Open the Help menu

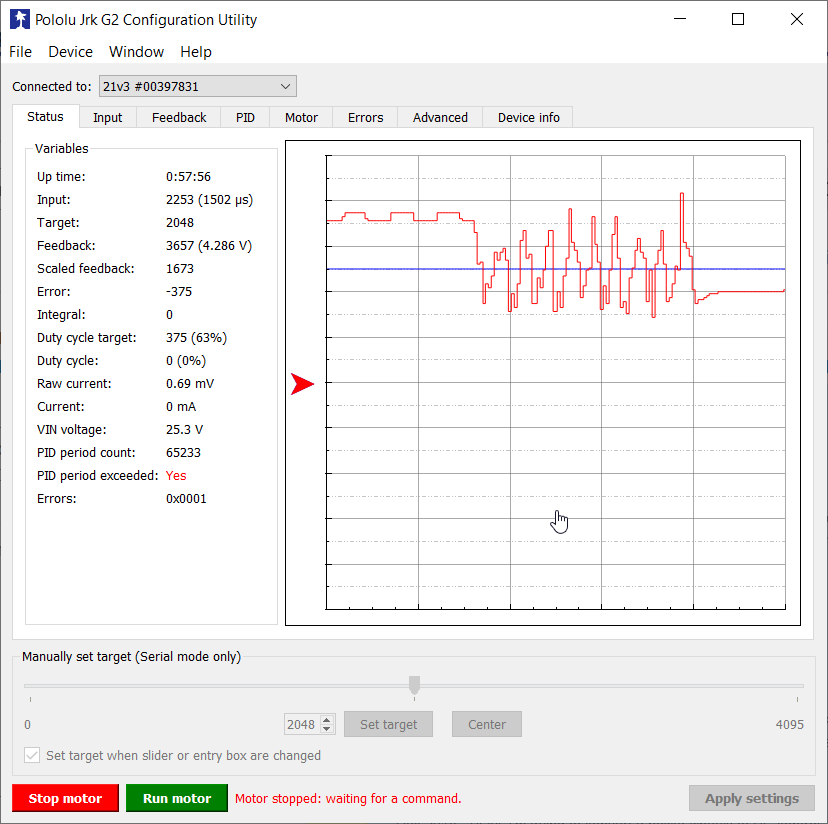click(196, 52)
